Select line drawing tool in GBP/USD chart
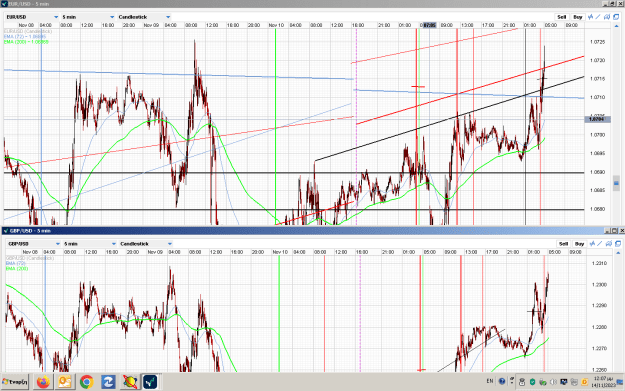625x391 pixels. pos(600,244)
